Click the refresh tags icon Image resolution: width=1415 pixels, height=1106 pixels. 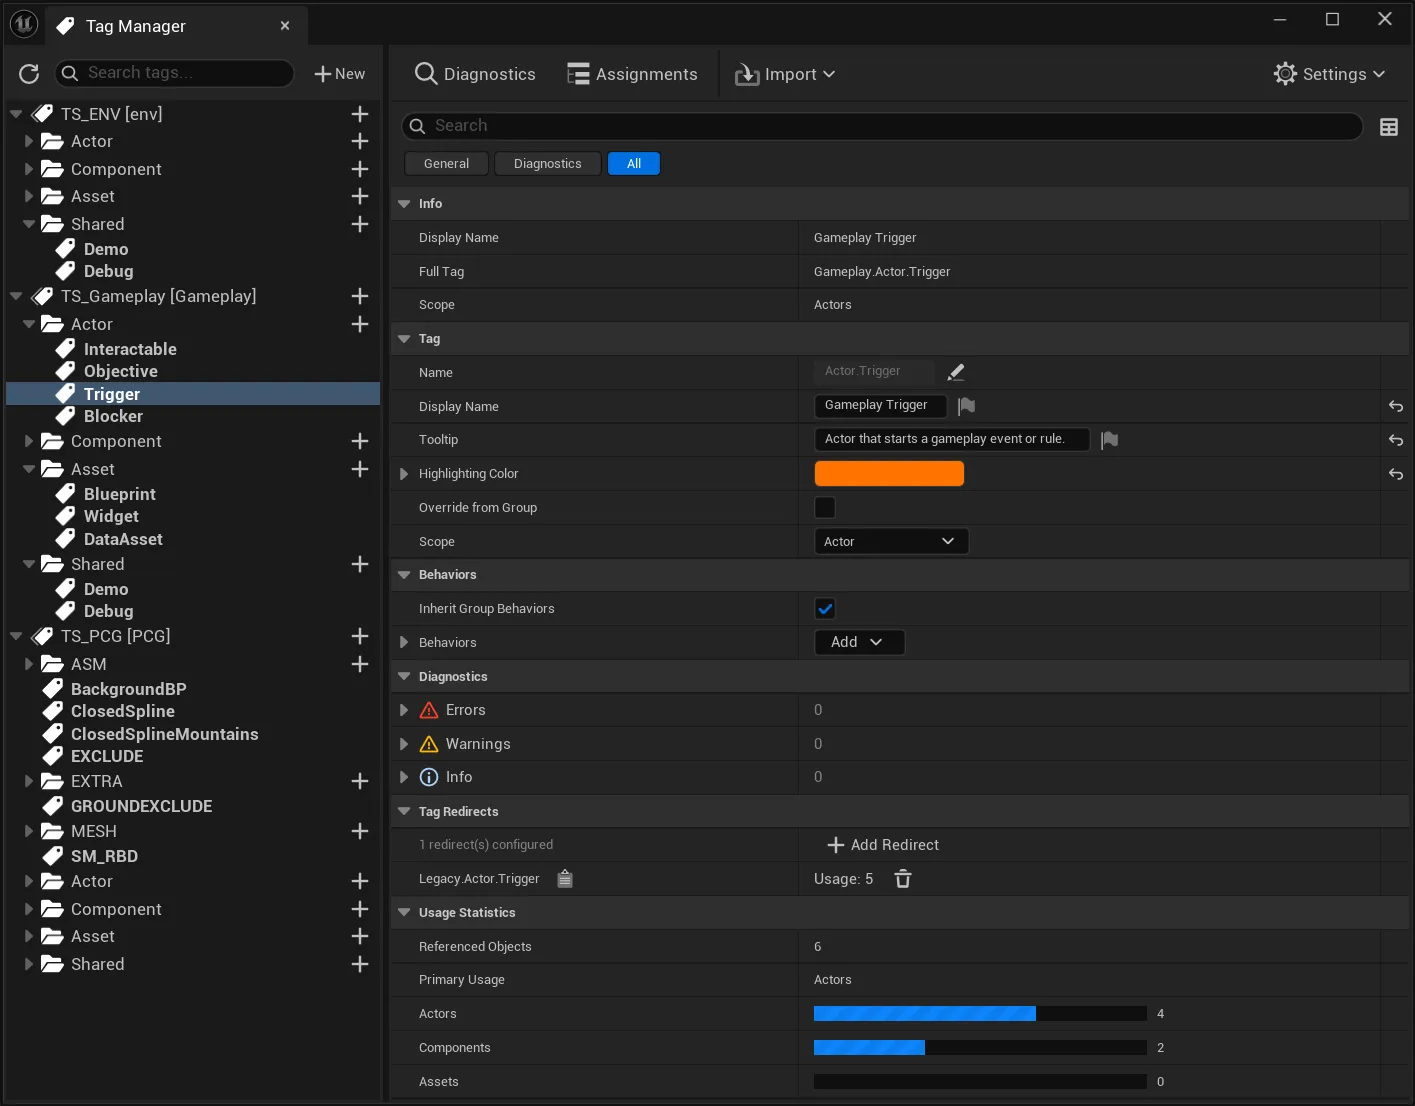point(29,73)
